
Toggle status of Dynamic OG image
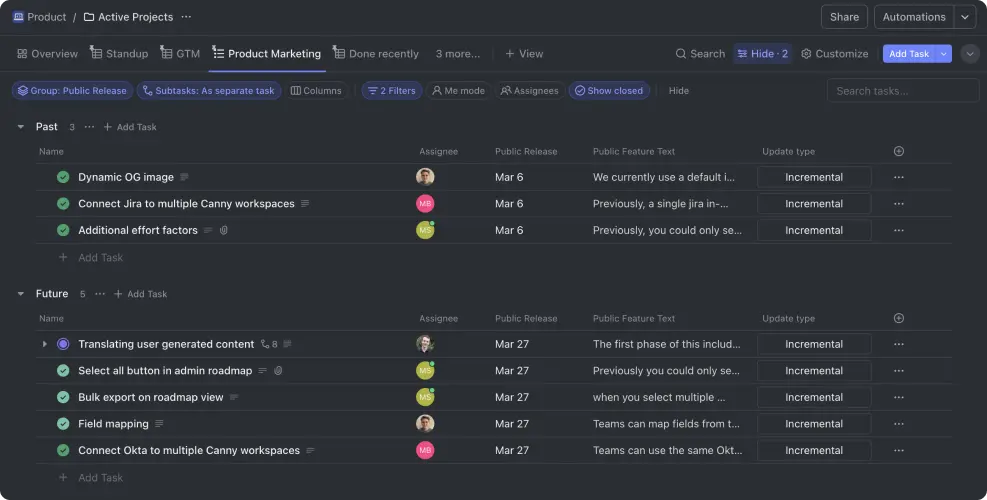click(63, 177)
